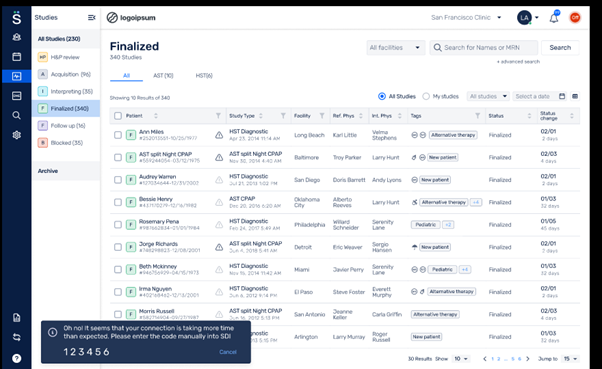Select All Studies (230) in sidebar

coord(66,39)
